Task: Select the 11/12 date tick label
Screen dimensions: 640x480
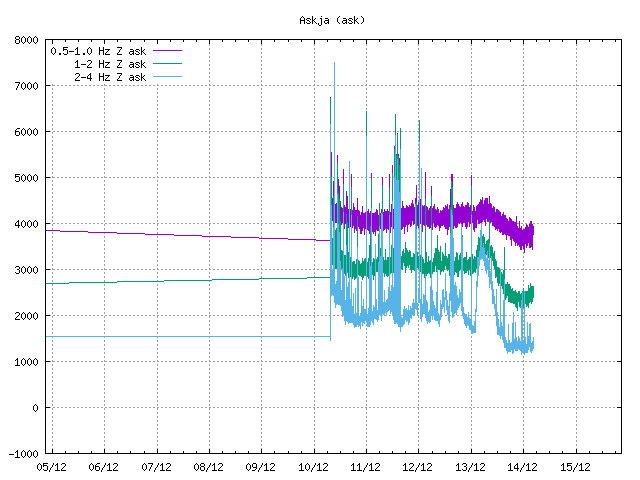Action: coord(365,467)
